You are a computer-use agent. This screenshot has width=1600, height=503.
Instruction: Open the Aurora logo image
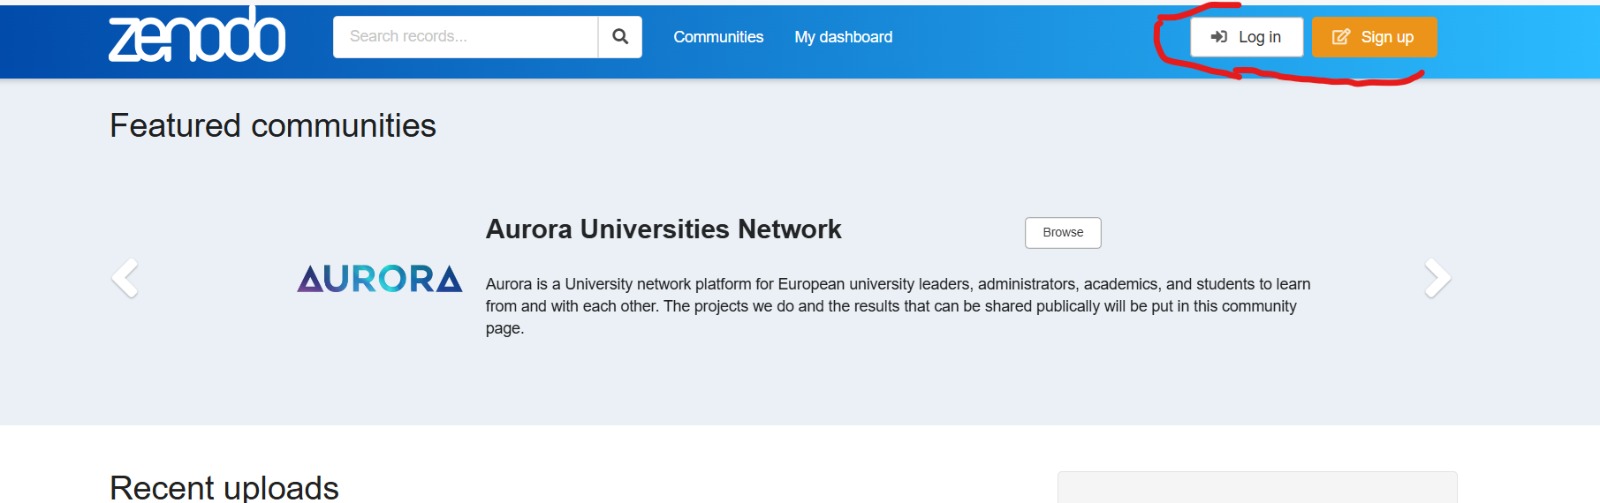tap(379, 279)
